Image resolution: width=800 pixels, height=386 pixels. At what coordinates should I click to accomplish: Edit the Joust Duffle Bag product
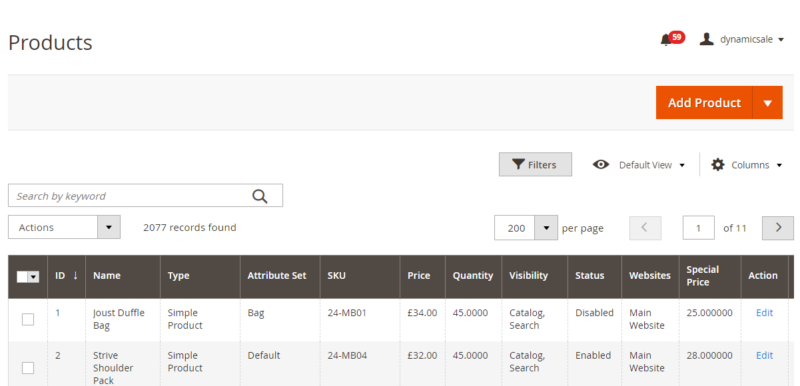[x=764, y=313]
